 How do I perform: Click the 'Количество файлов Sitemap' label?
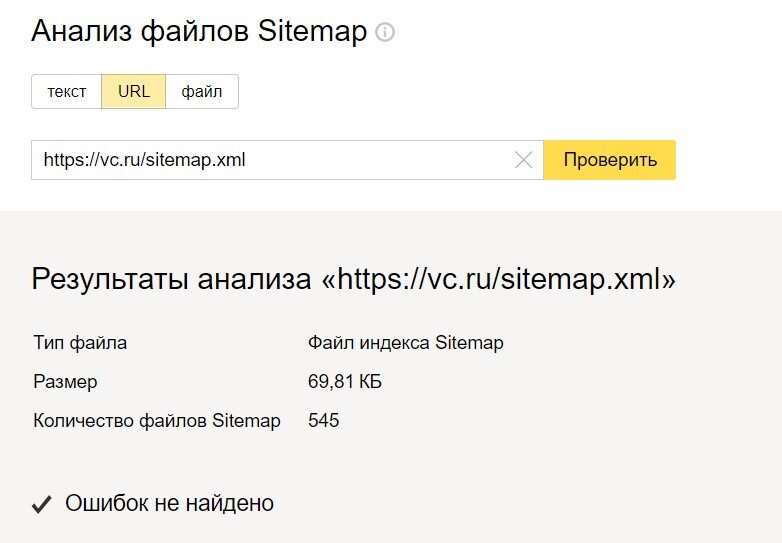click(157, 421)
